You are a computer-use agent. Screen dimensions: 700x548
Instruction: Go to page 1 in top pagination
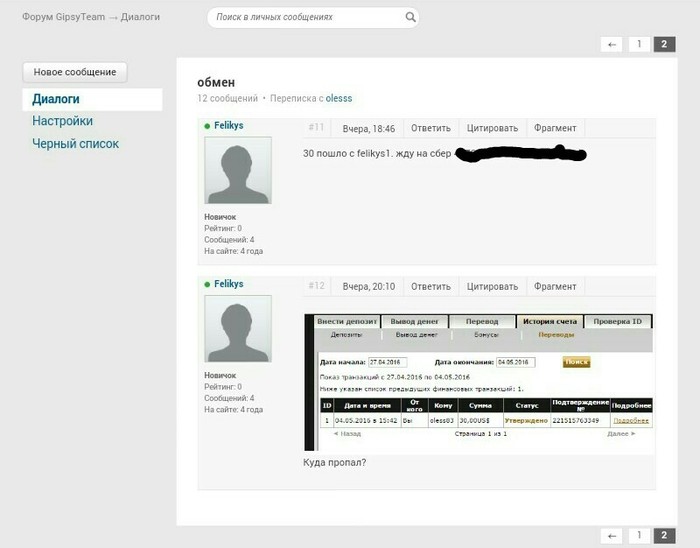[639, 44]
